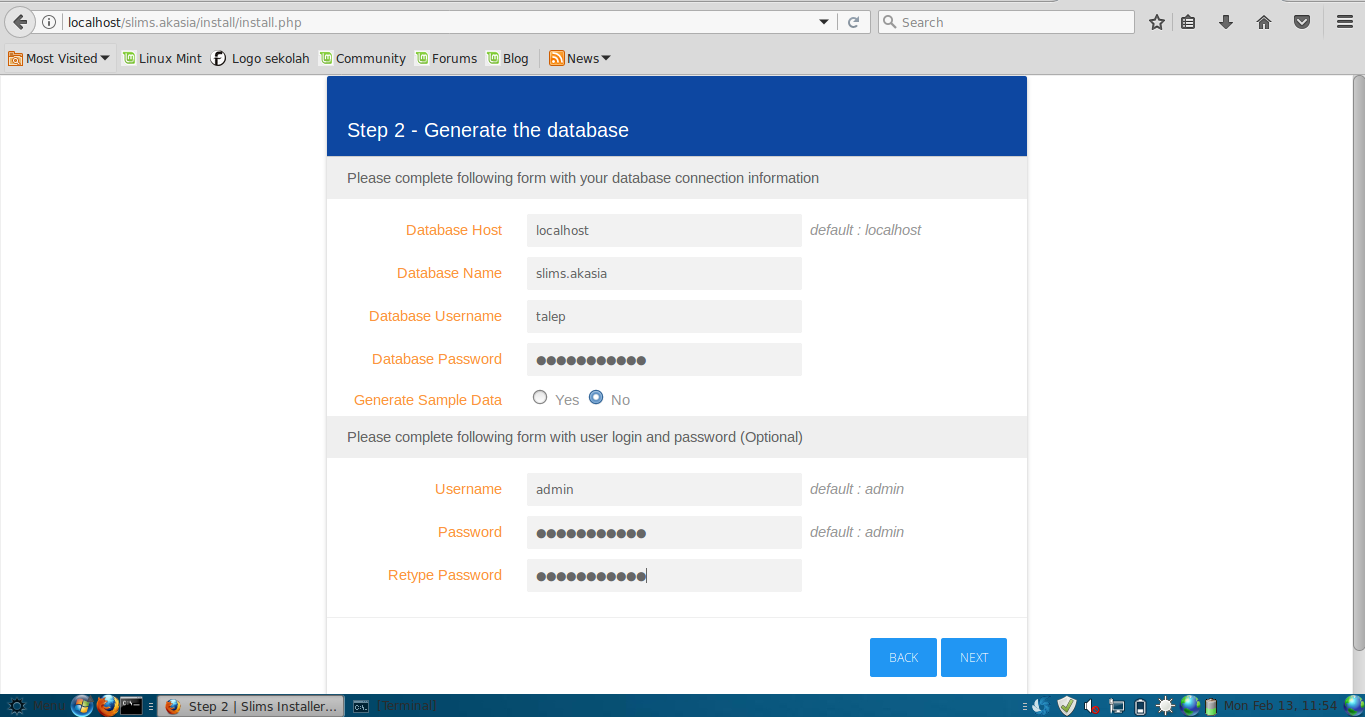This screenshot has width=1365, height=717.
Task: Bookmark this page with the star icon
Action: 1156,21
